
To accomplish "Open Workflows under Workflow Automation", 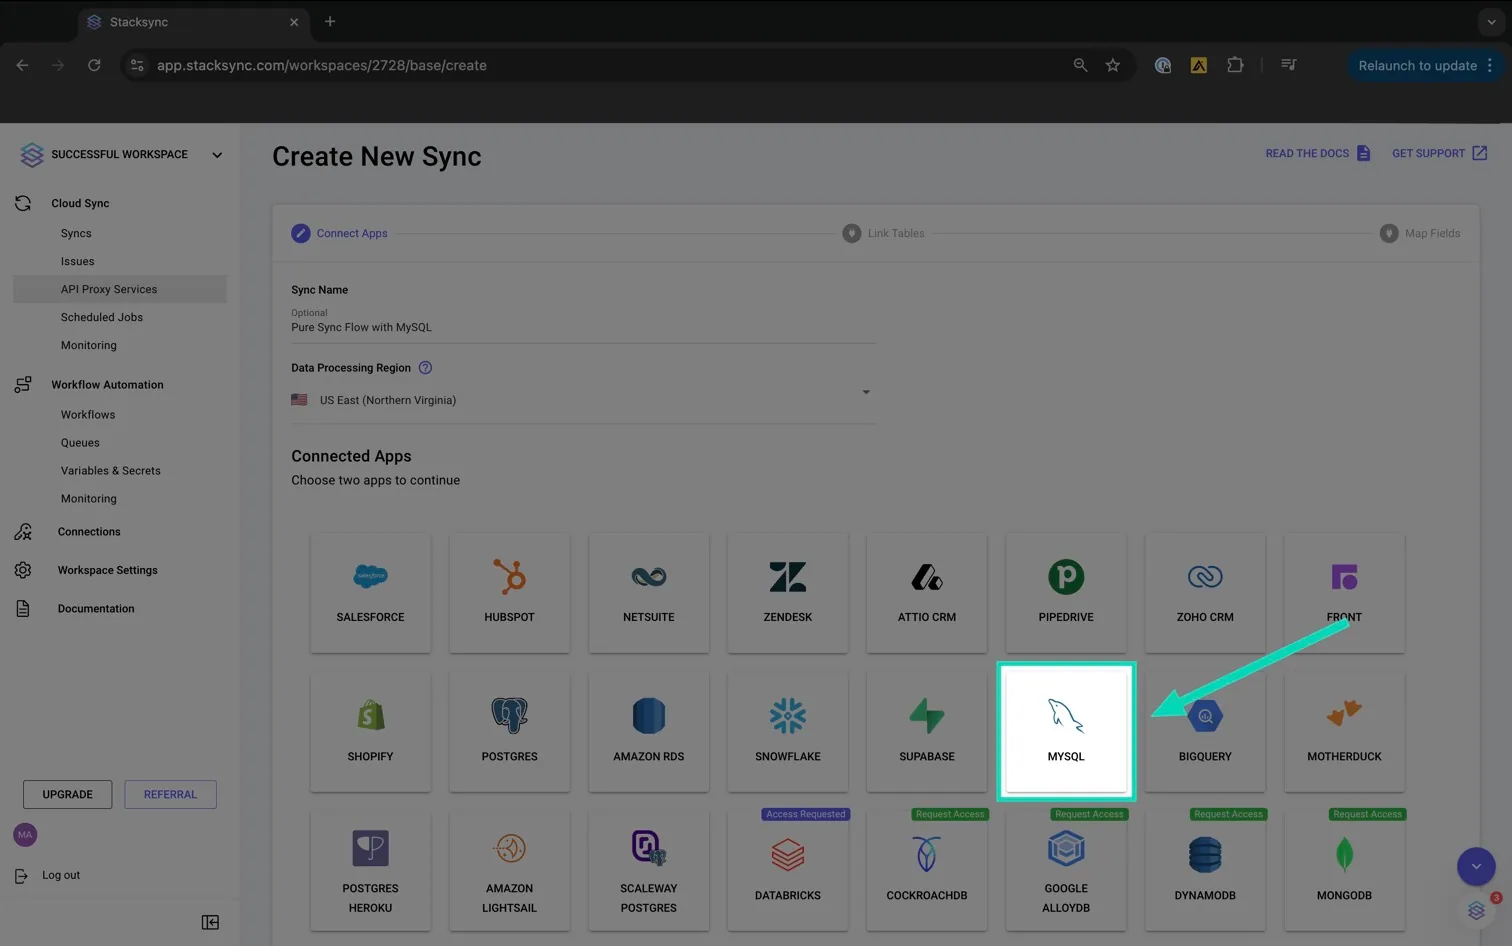I will click(x=88, y=415).
